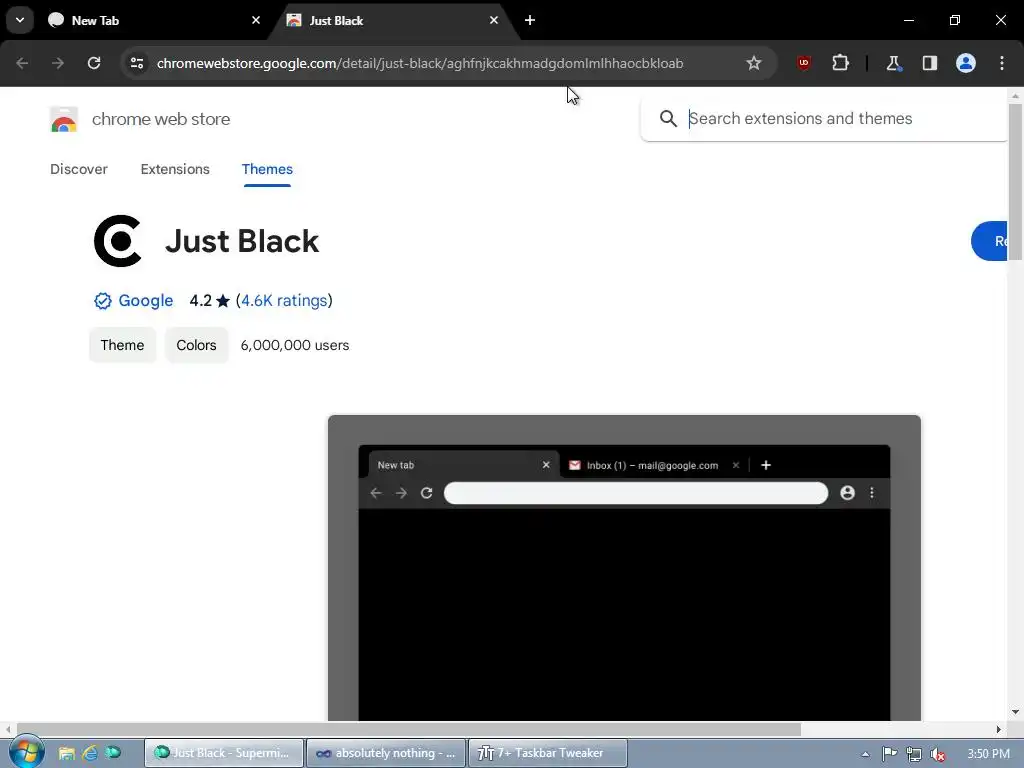Switch to 7+ Taskbar Tweaker window
Image resolution: width=1024 pixels, height=768 pixels.
(x=548, y=753)
